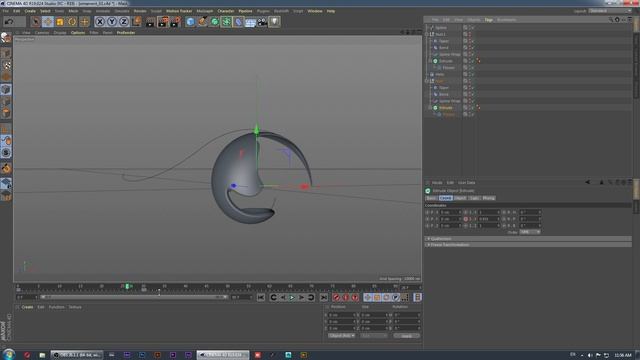The width and height of the screenshot is (640, 360).
Task: Open Material Manager Create menu
Action: [x=27, y=307]
